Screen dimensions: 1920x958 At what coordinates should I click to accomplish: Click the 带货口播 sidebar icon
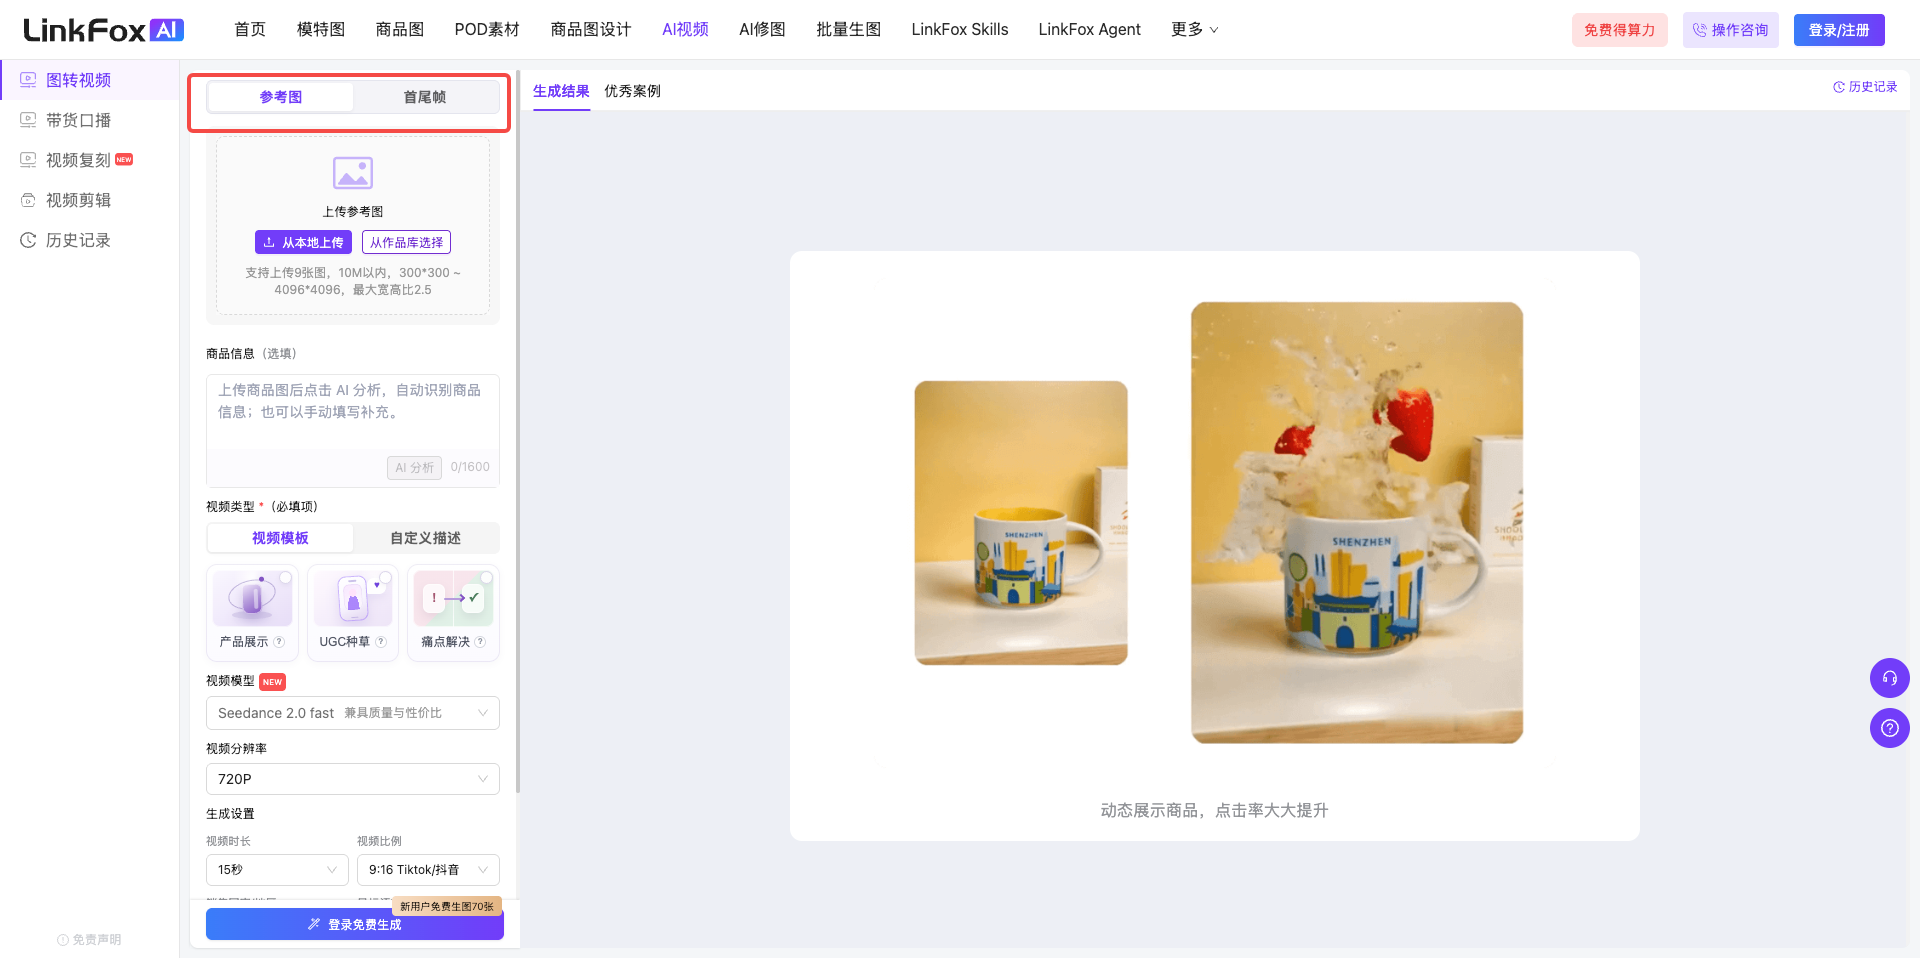click(x=28, y=120)
